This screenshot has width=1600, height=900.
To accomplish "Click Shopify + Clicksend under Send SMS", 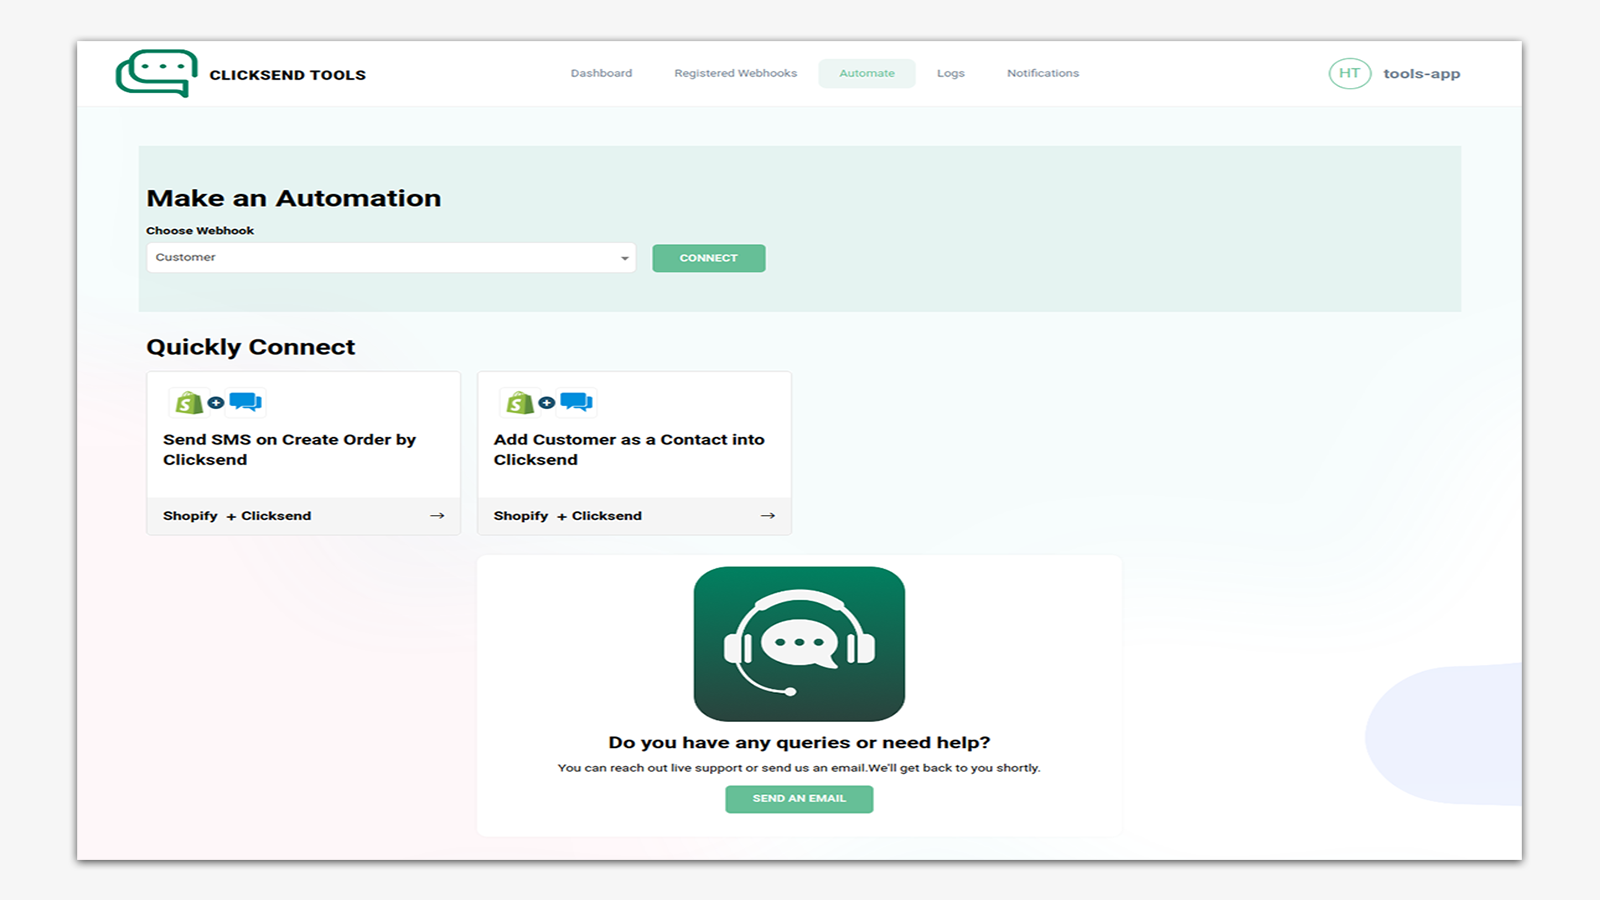I will tap(237, 516).
